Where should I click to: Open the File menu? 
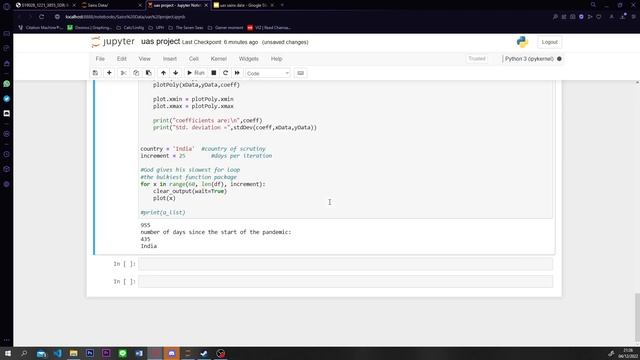coord(100,59)
